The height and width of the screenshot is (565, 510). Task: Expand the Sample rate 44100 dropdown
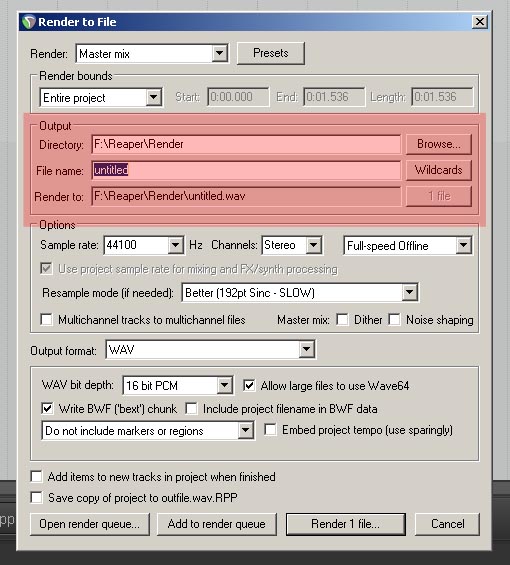point(144,245)
